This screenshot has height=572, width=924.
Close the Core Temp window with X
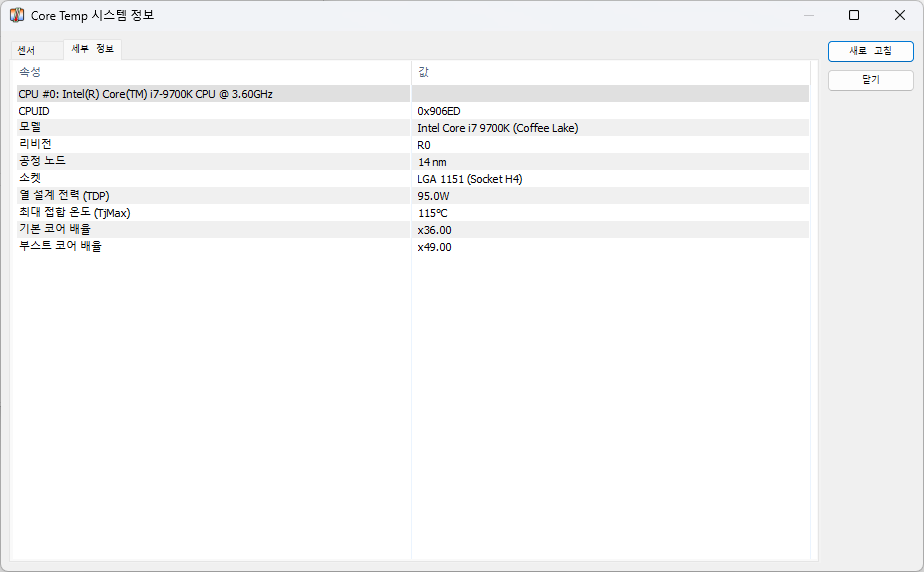(899, 15)
